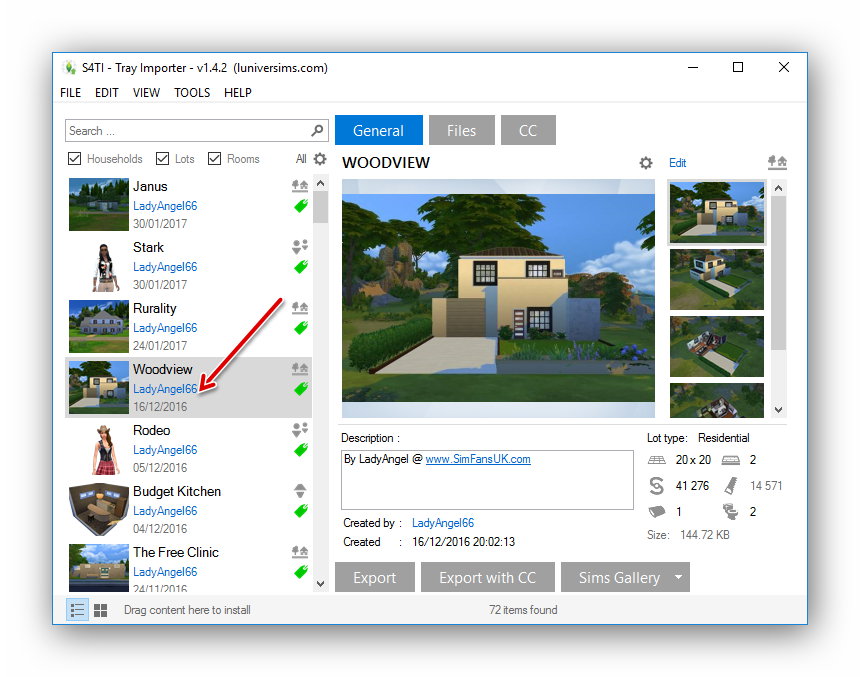Screen dimensions: 860x677
Task: Click the lot size grid icon
Action: click(657, 460)
